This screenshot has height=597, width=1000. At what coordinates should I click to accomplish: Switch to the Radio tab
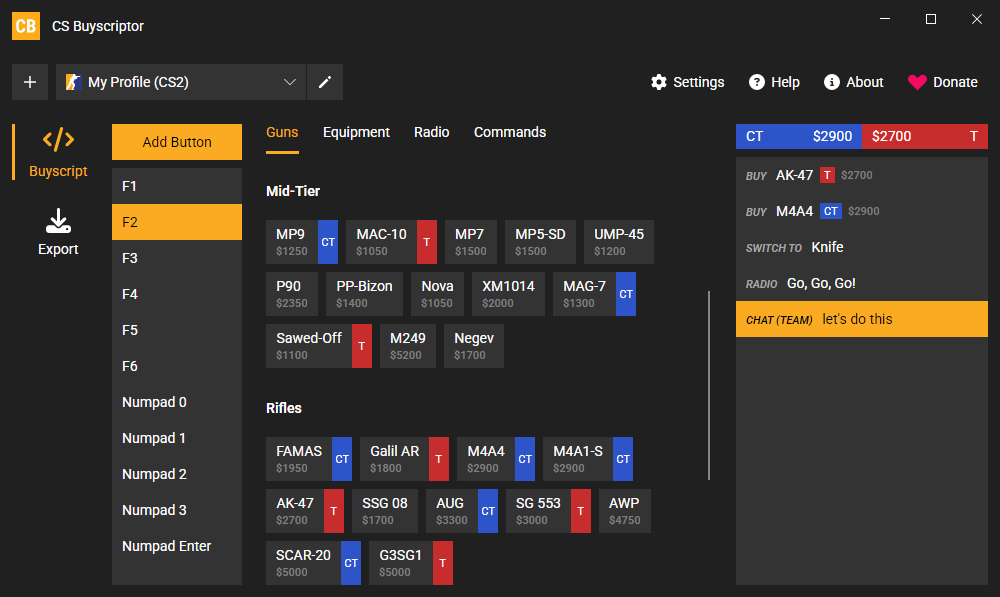[432, 133]
